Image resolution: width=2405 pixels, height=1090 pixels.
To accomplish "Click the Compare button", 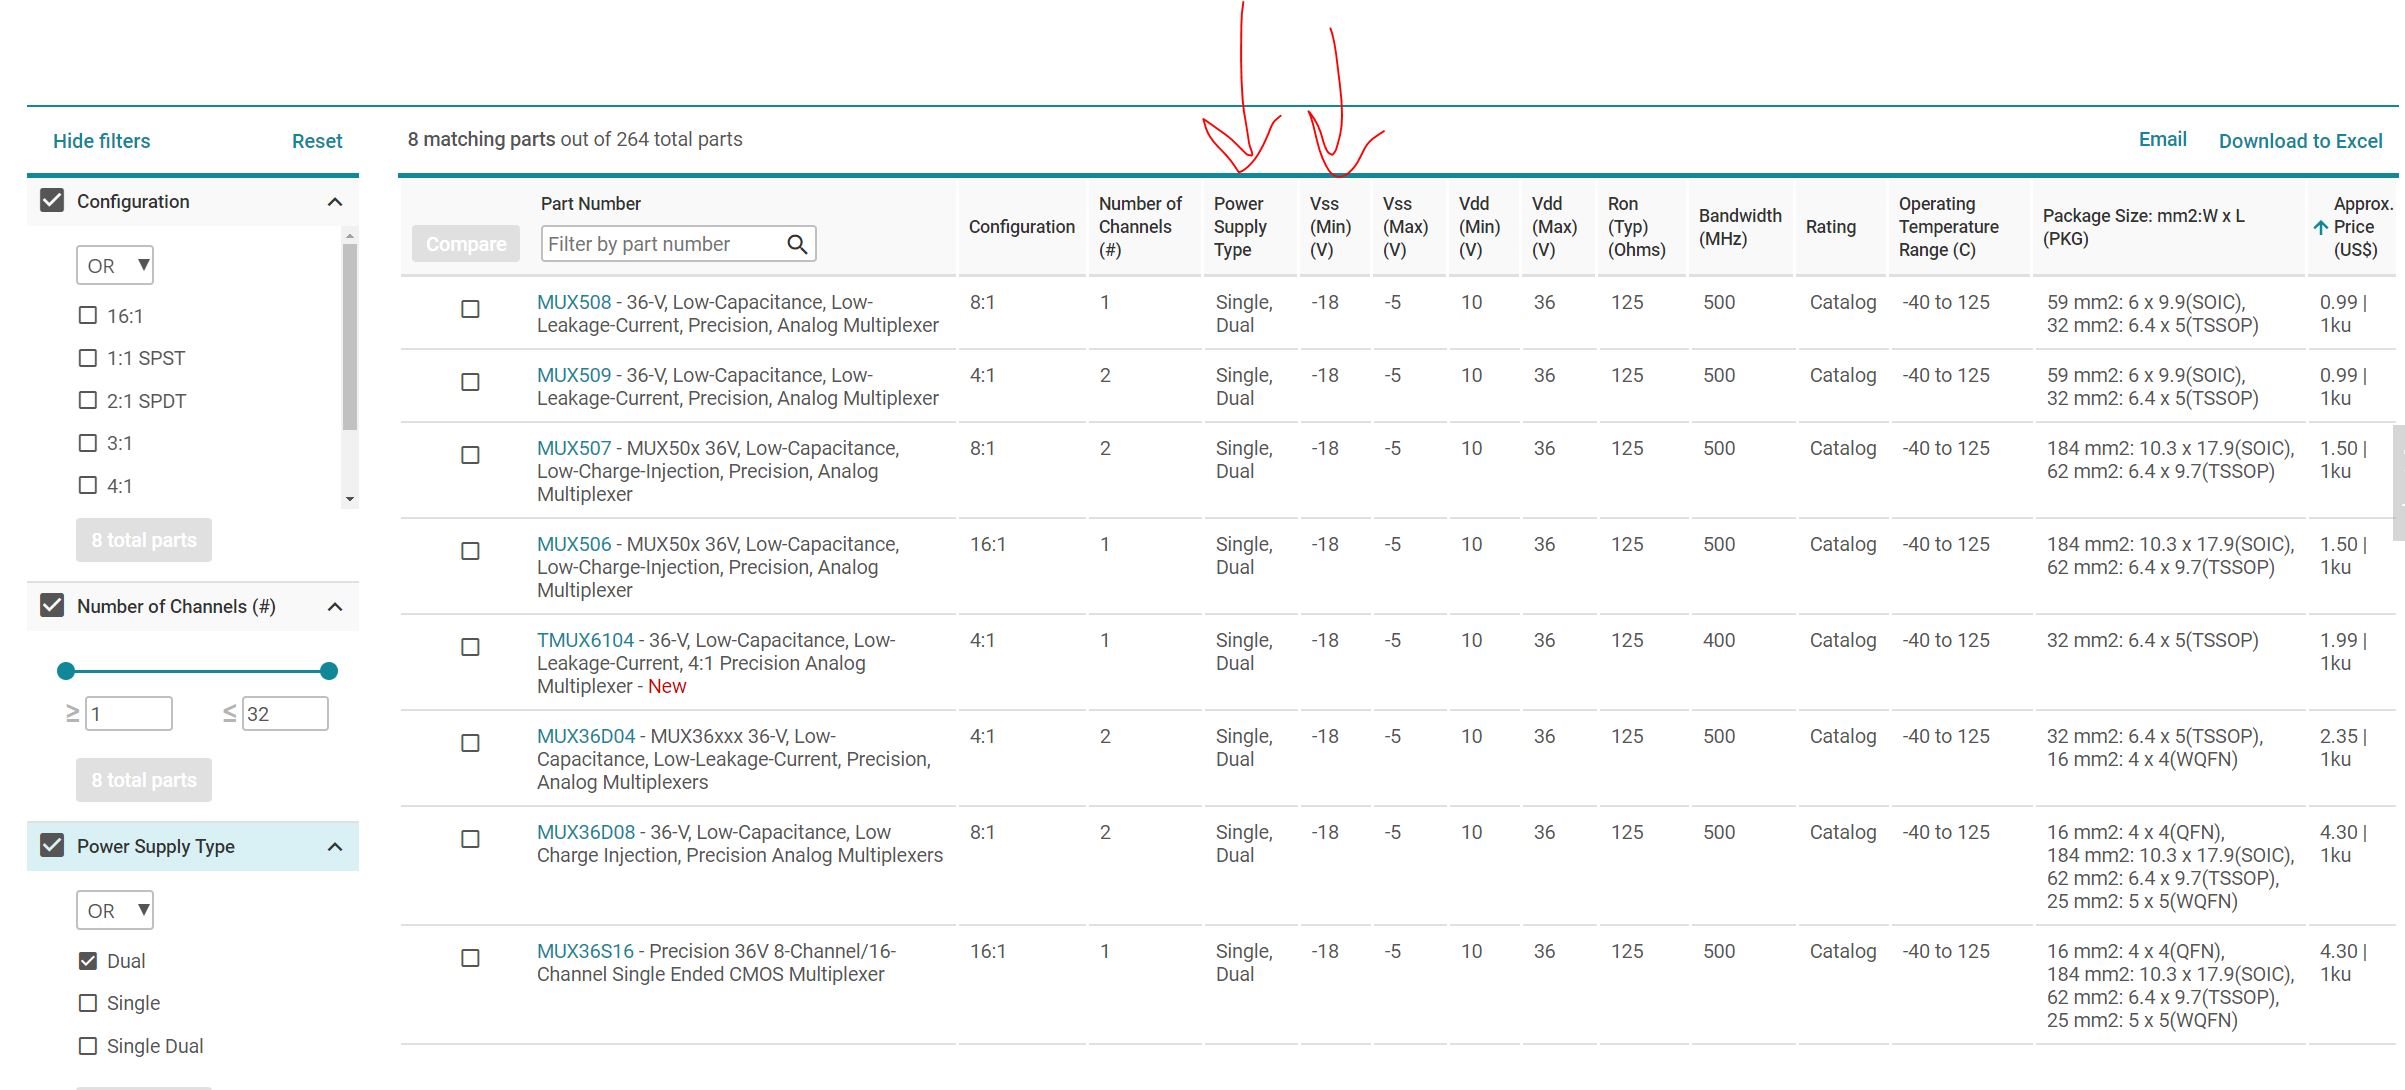I will click(x=466, y=244).
